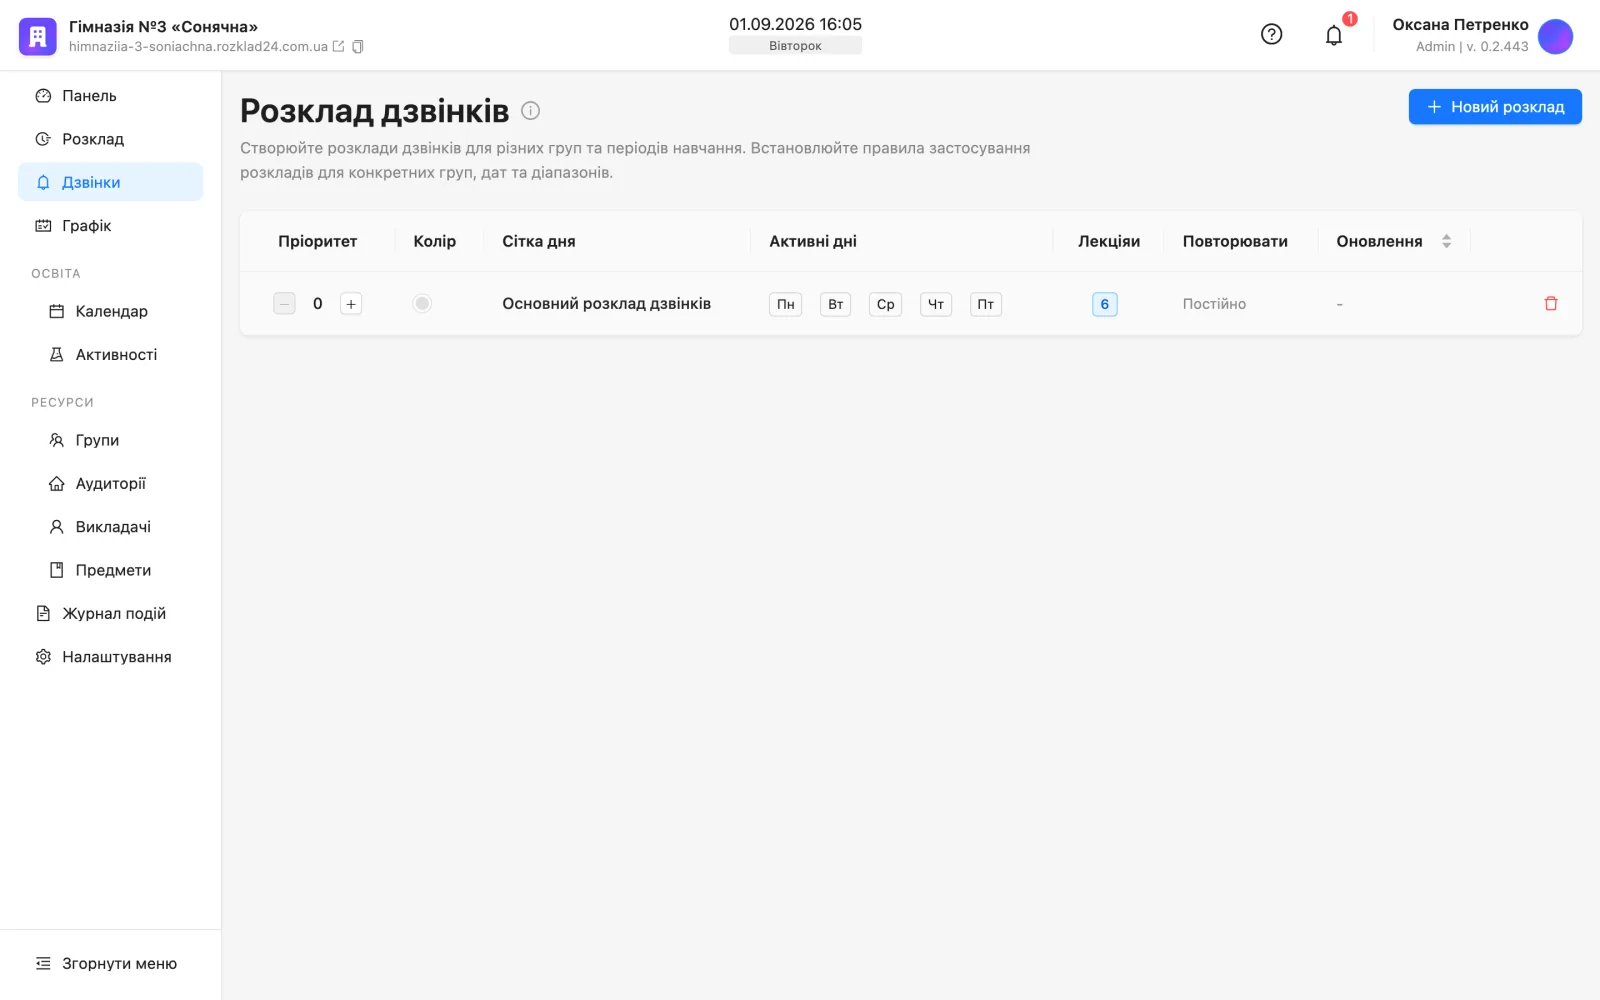Image resolution: width=1600 pixels, height=1000 pixels.
Task: Open Викладачі in the sidebar
Action: coord(110,527)
